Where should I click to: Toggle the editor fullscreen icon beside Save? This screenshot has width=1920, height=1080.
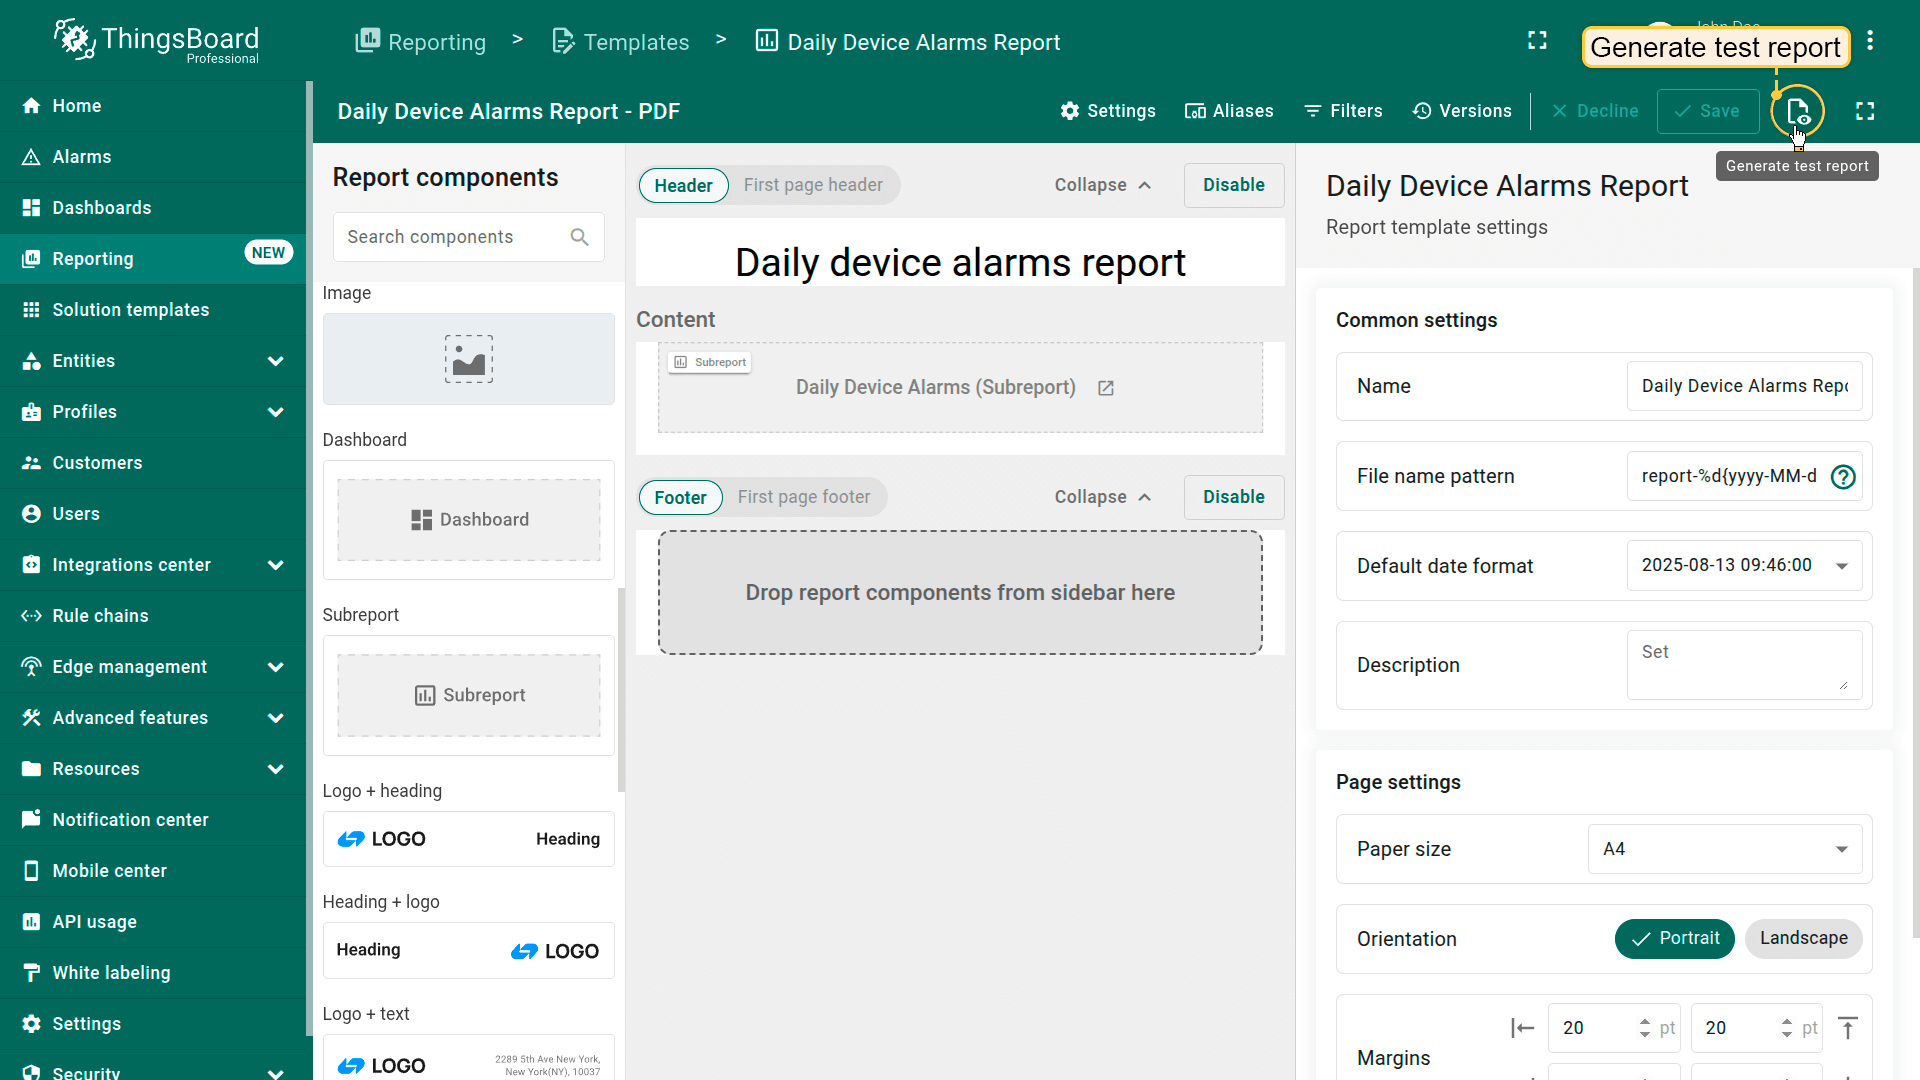tap(1865, 111)
